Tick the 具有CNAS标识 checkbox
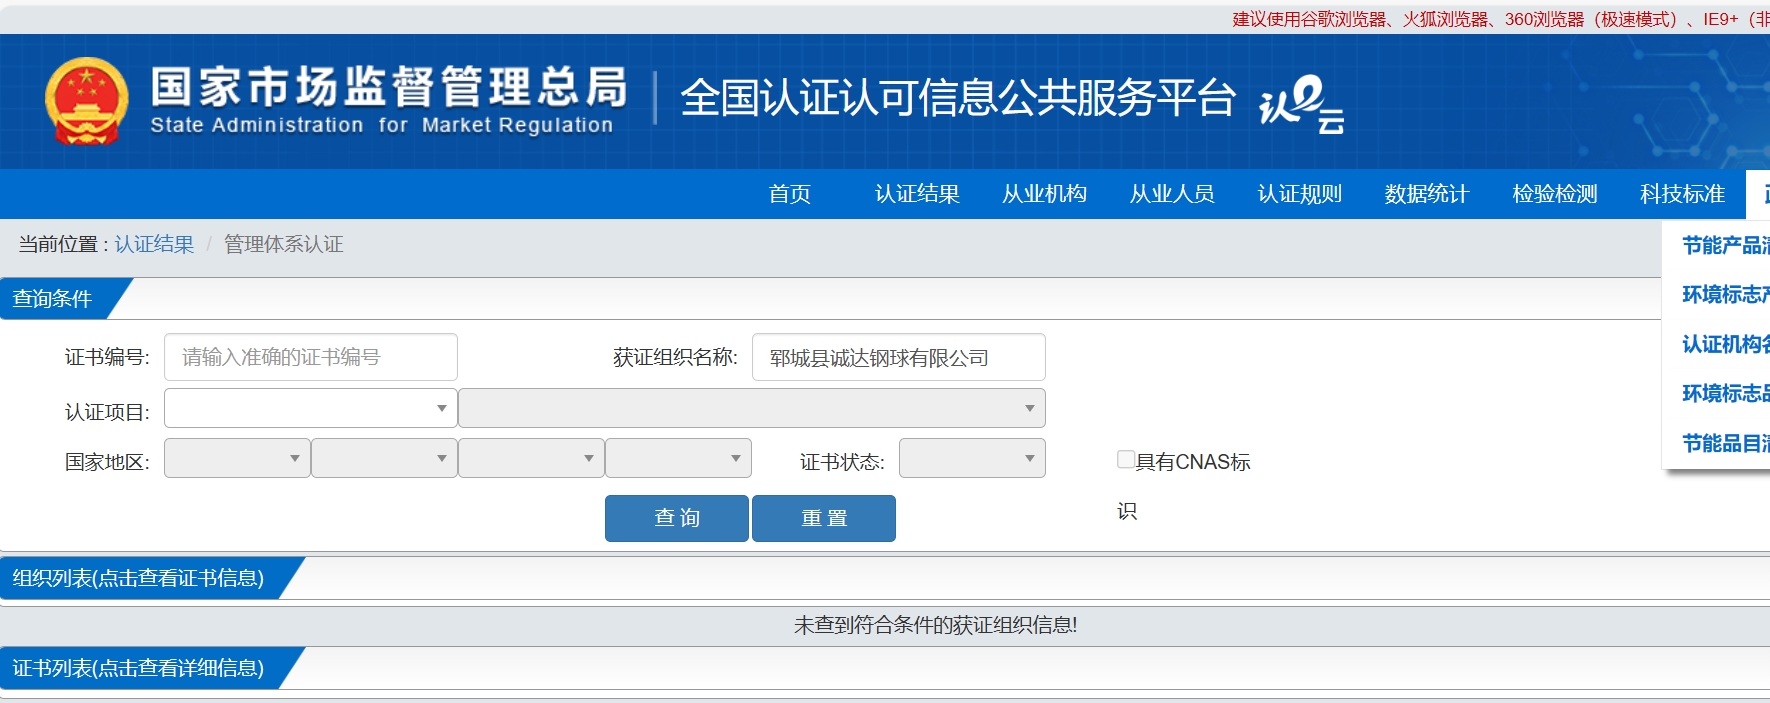1770x703 pixels. coord(1126,459)
